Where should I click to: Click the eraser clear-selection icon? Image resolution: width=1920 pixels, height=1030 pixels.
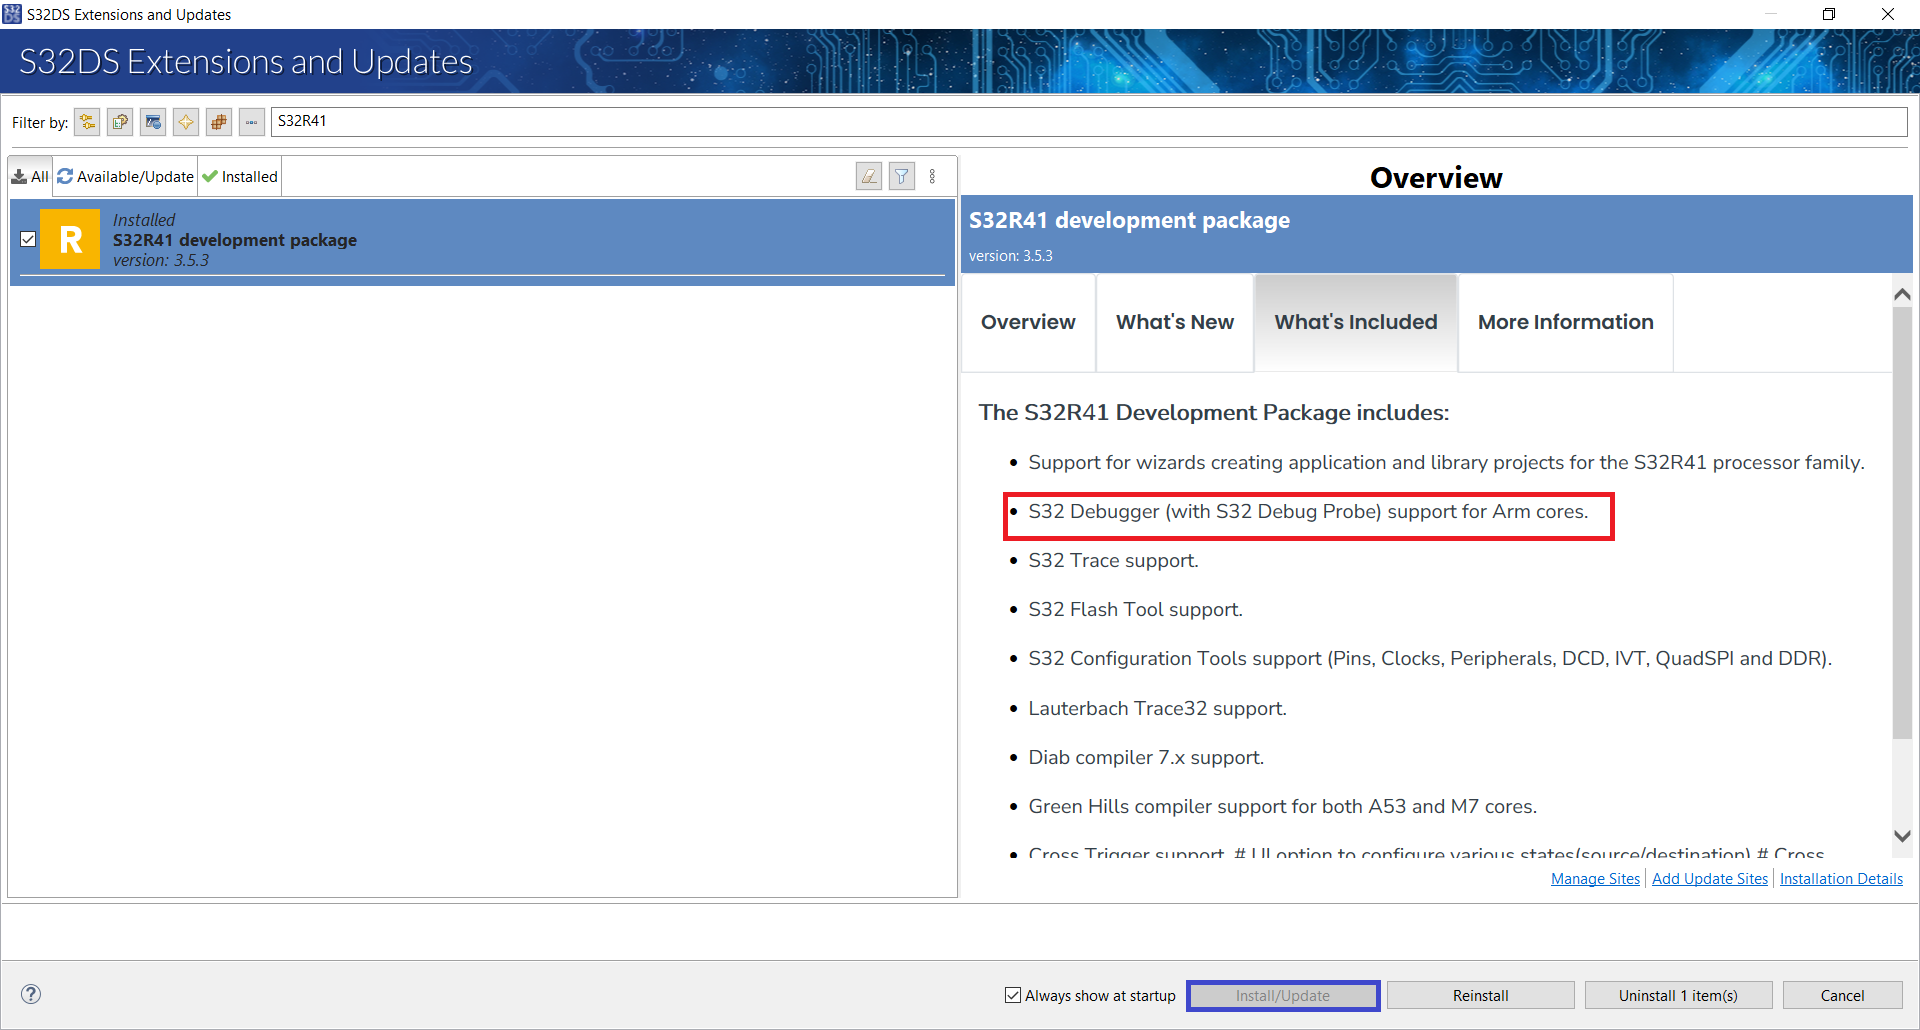coord(869,176)
